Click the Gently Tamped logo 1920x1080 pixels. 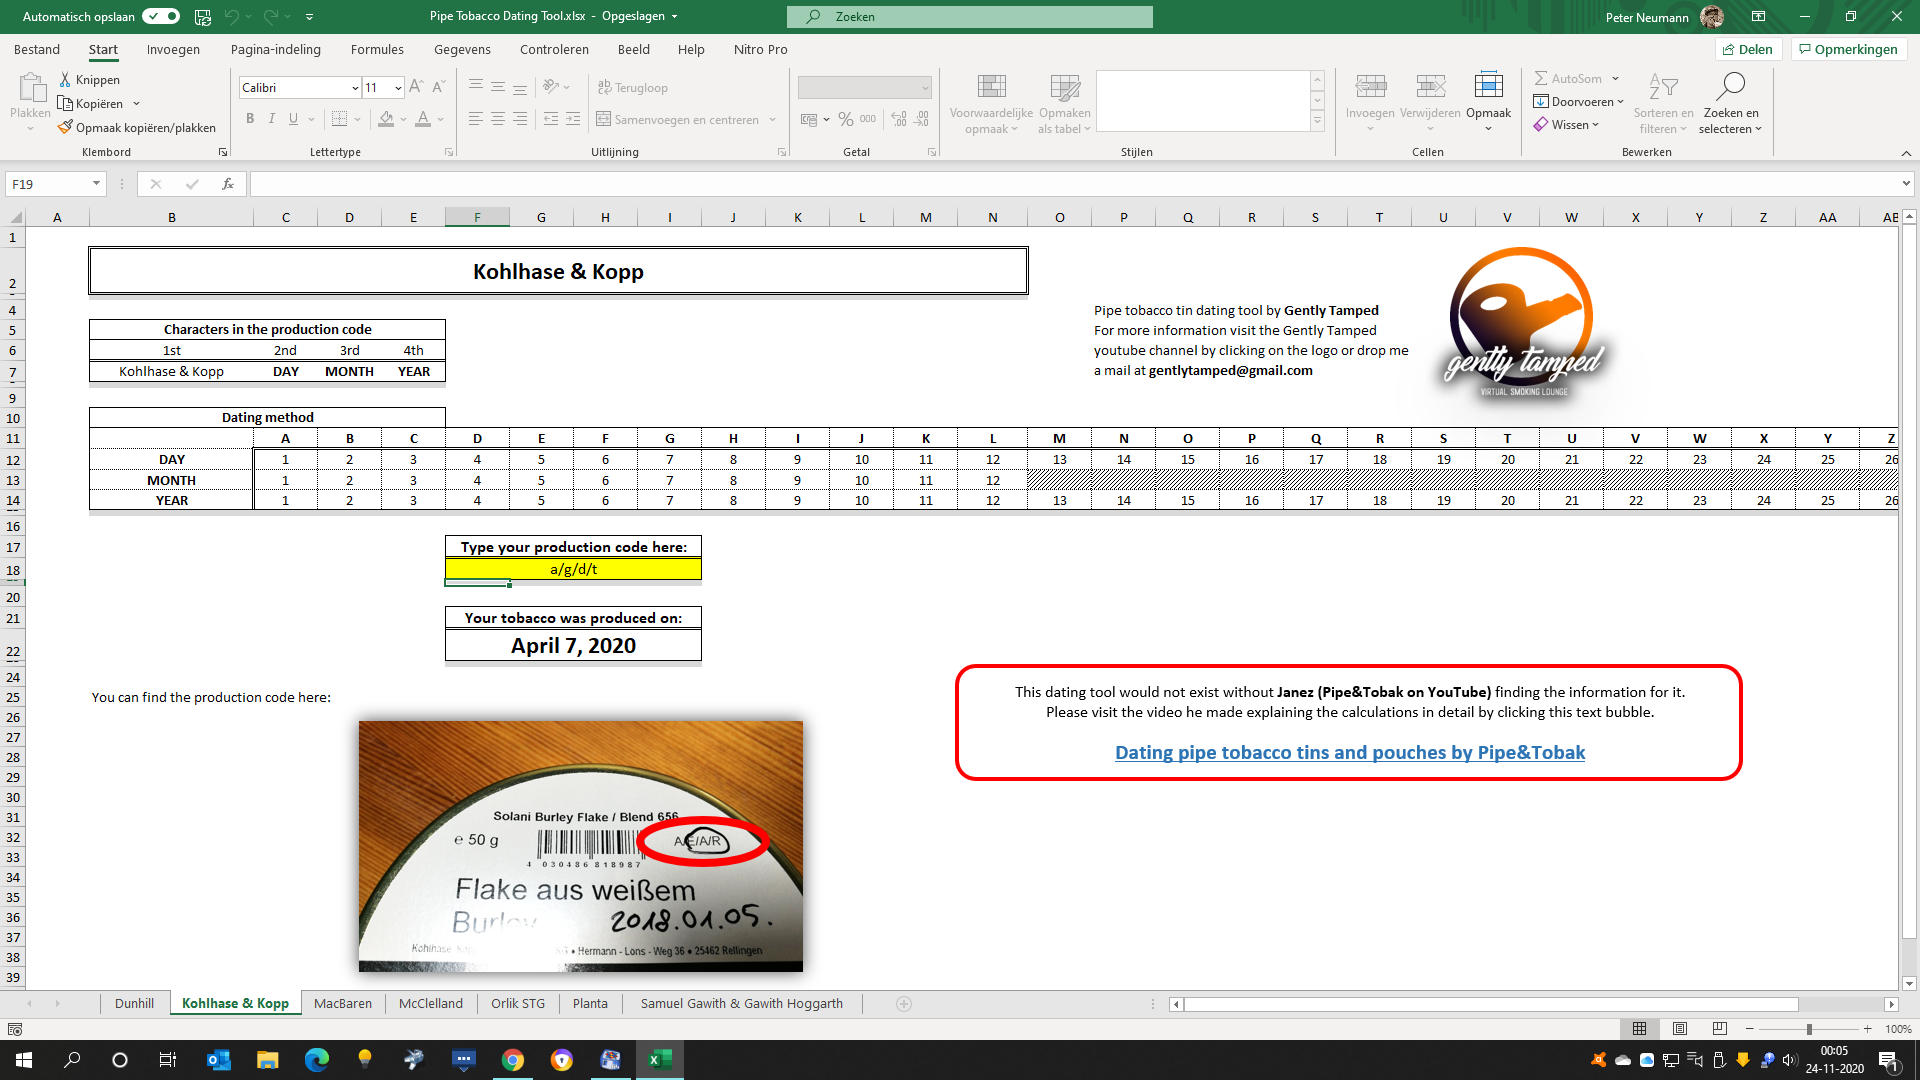click(1522, 323)
